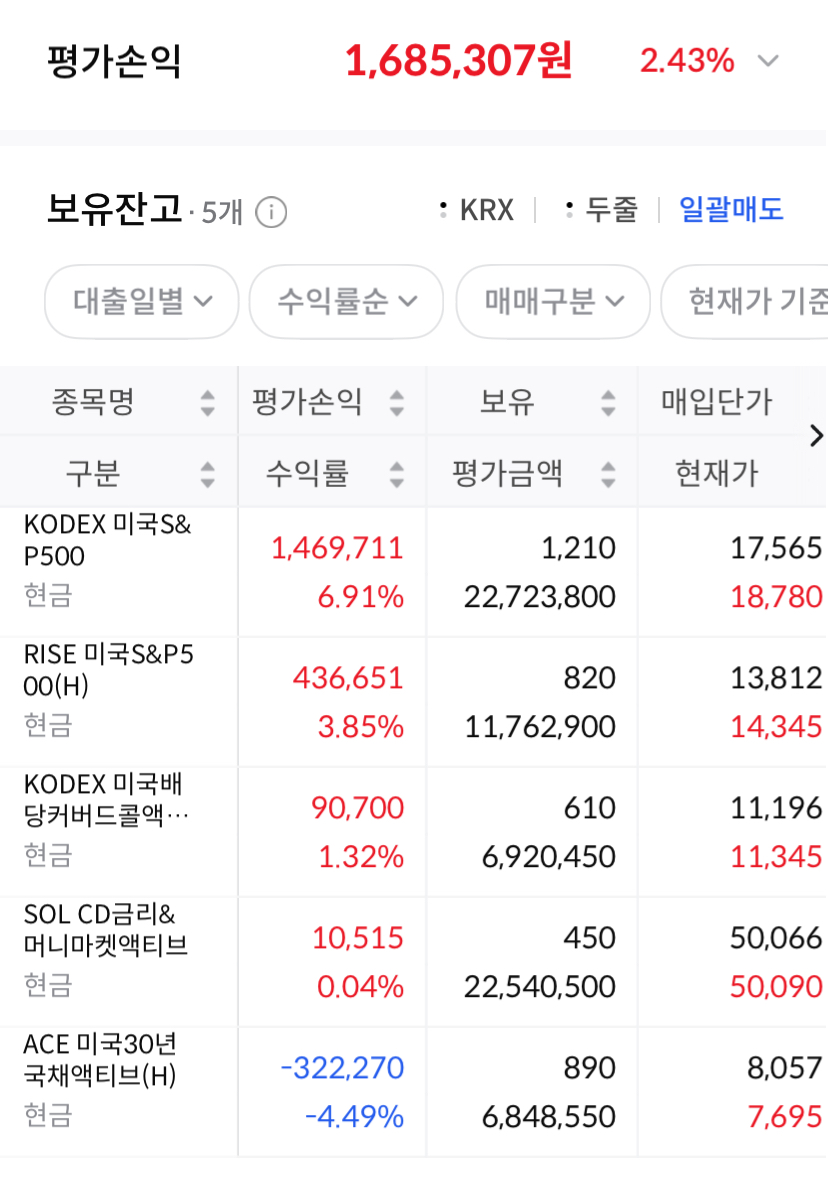Sort by 구분 column arrows
Viewport: 828px width, 1186px height.
(x=207, y=474)
